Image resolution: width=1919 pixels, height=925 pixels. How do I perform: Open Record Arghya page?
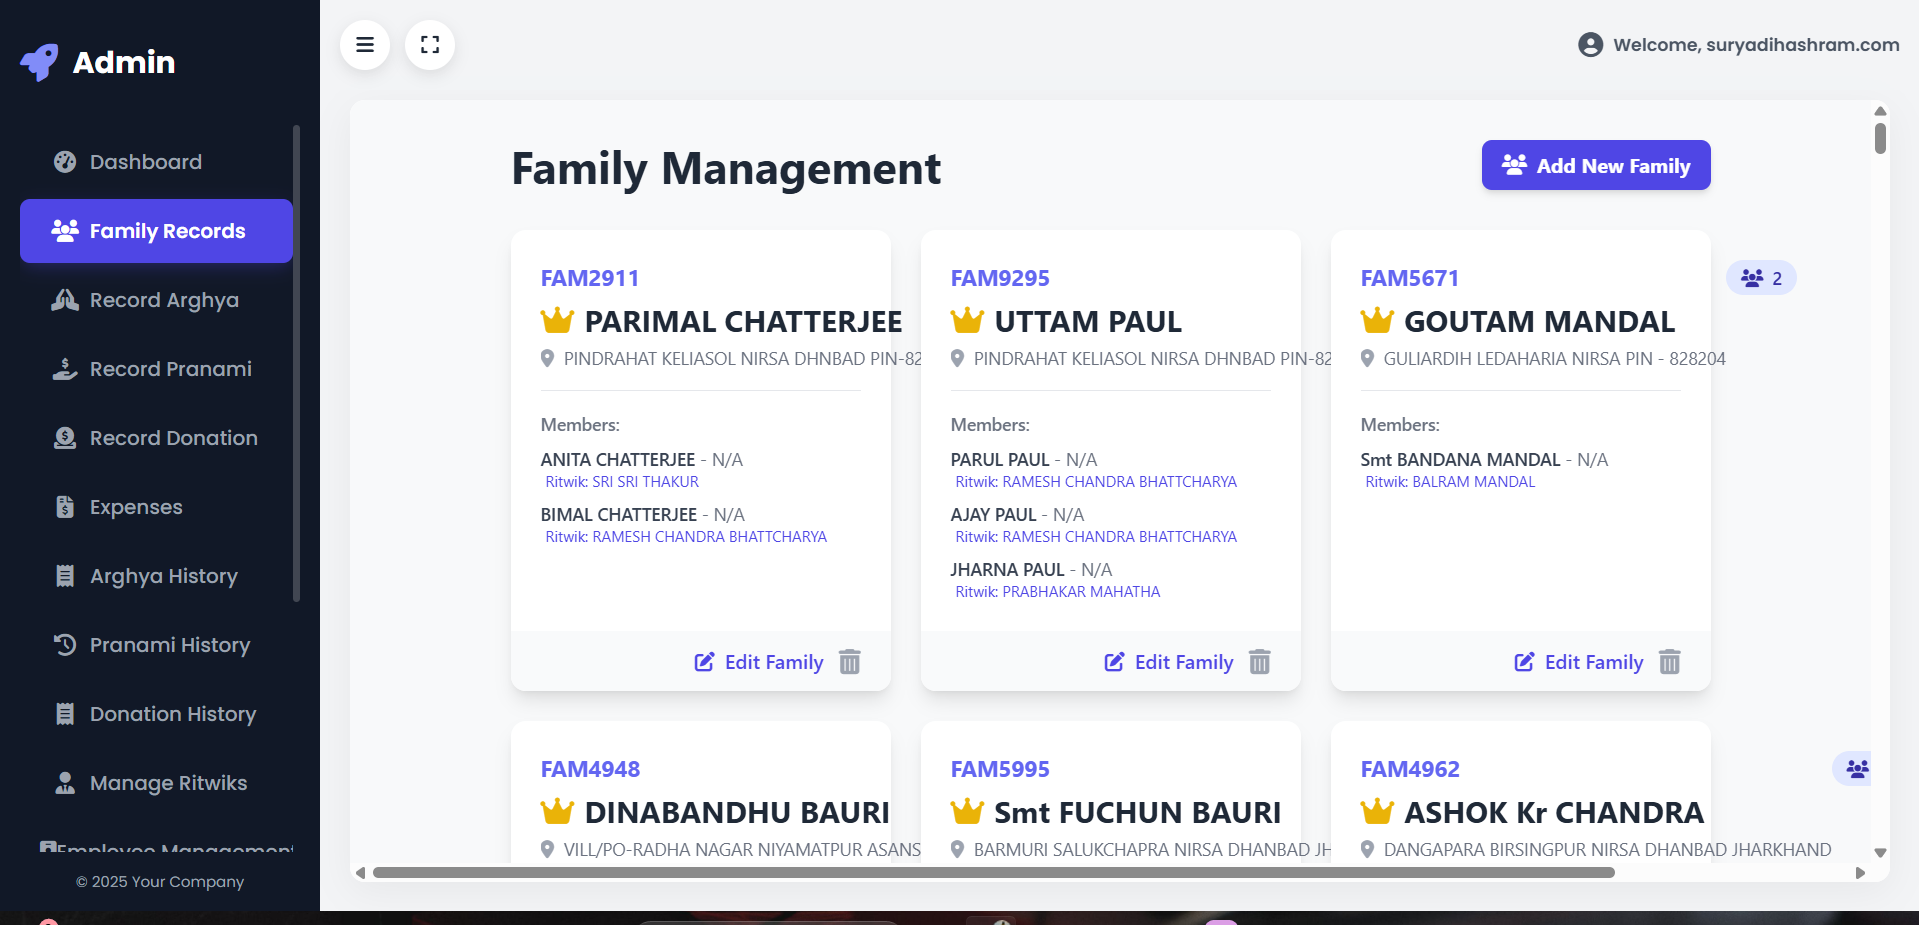(x=164, y=300)
